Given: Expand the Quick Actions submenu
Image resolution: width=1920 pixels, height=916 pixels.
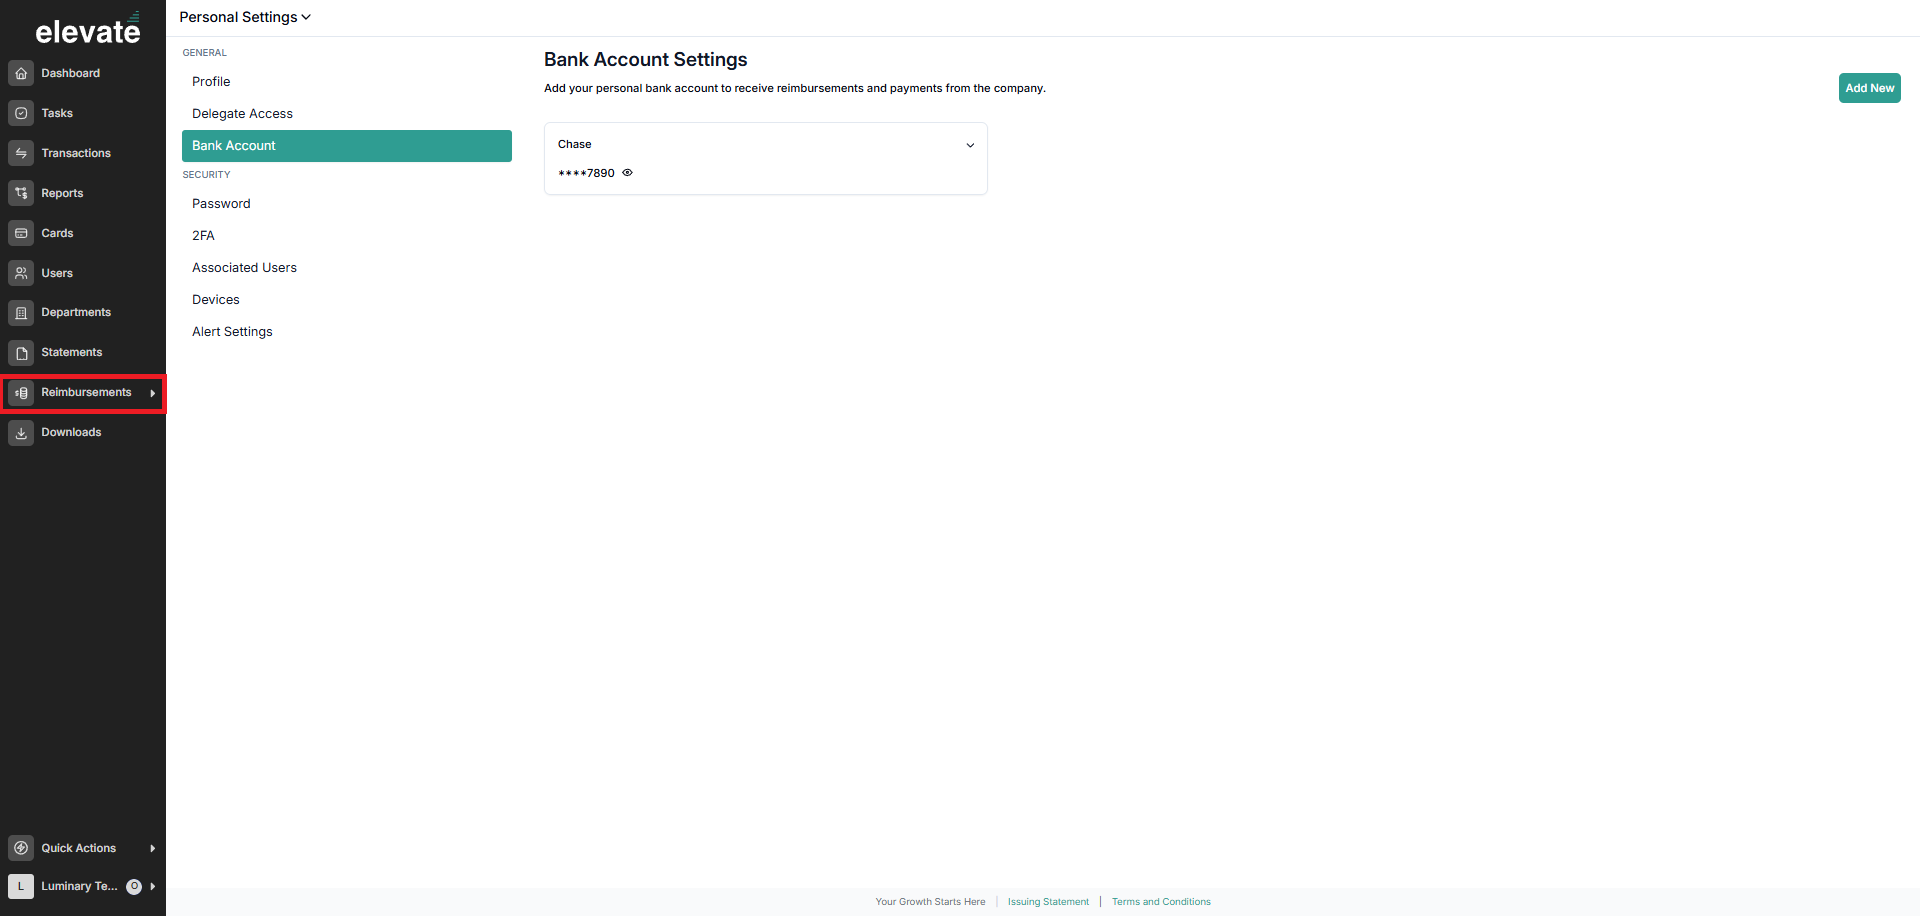Looking at the screenshot, I should 152,848.
